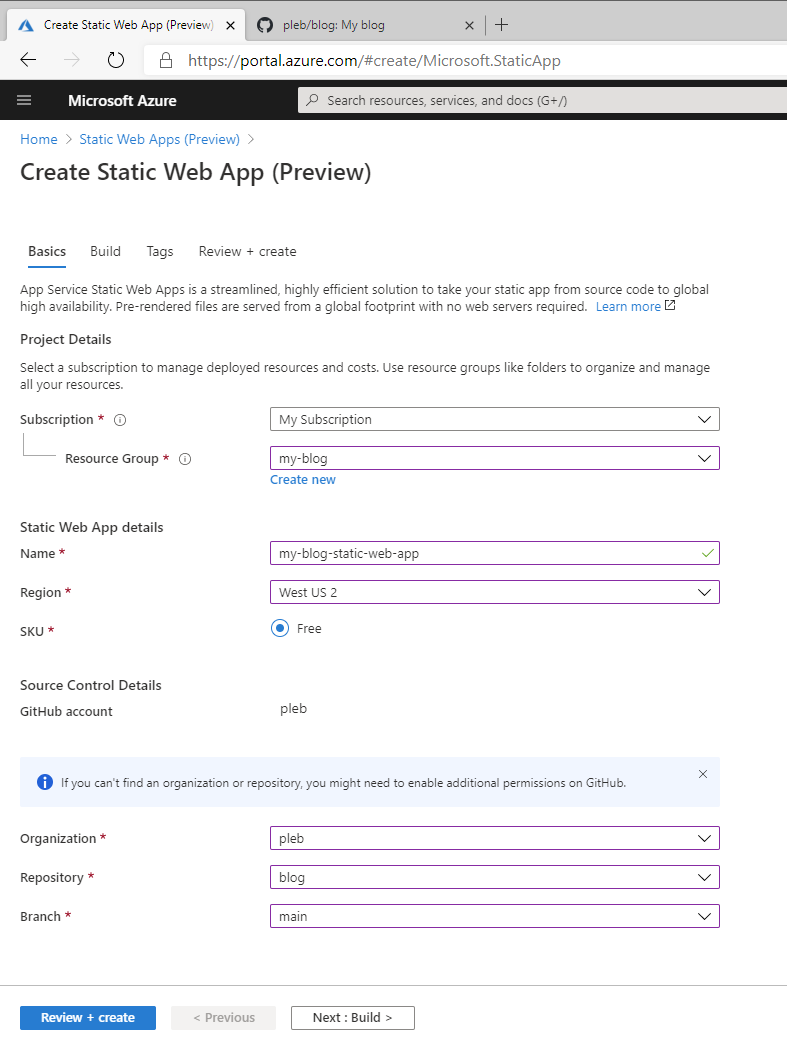Switch to the Build tab
787x1046 pixels.
105,251
